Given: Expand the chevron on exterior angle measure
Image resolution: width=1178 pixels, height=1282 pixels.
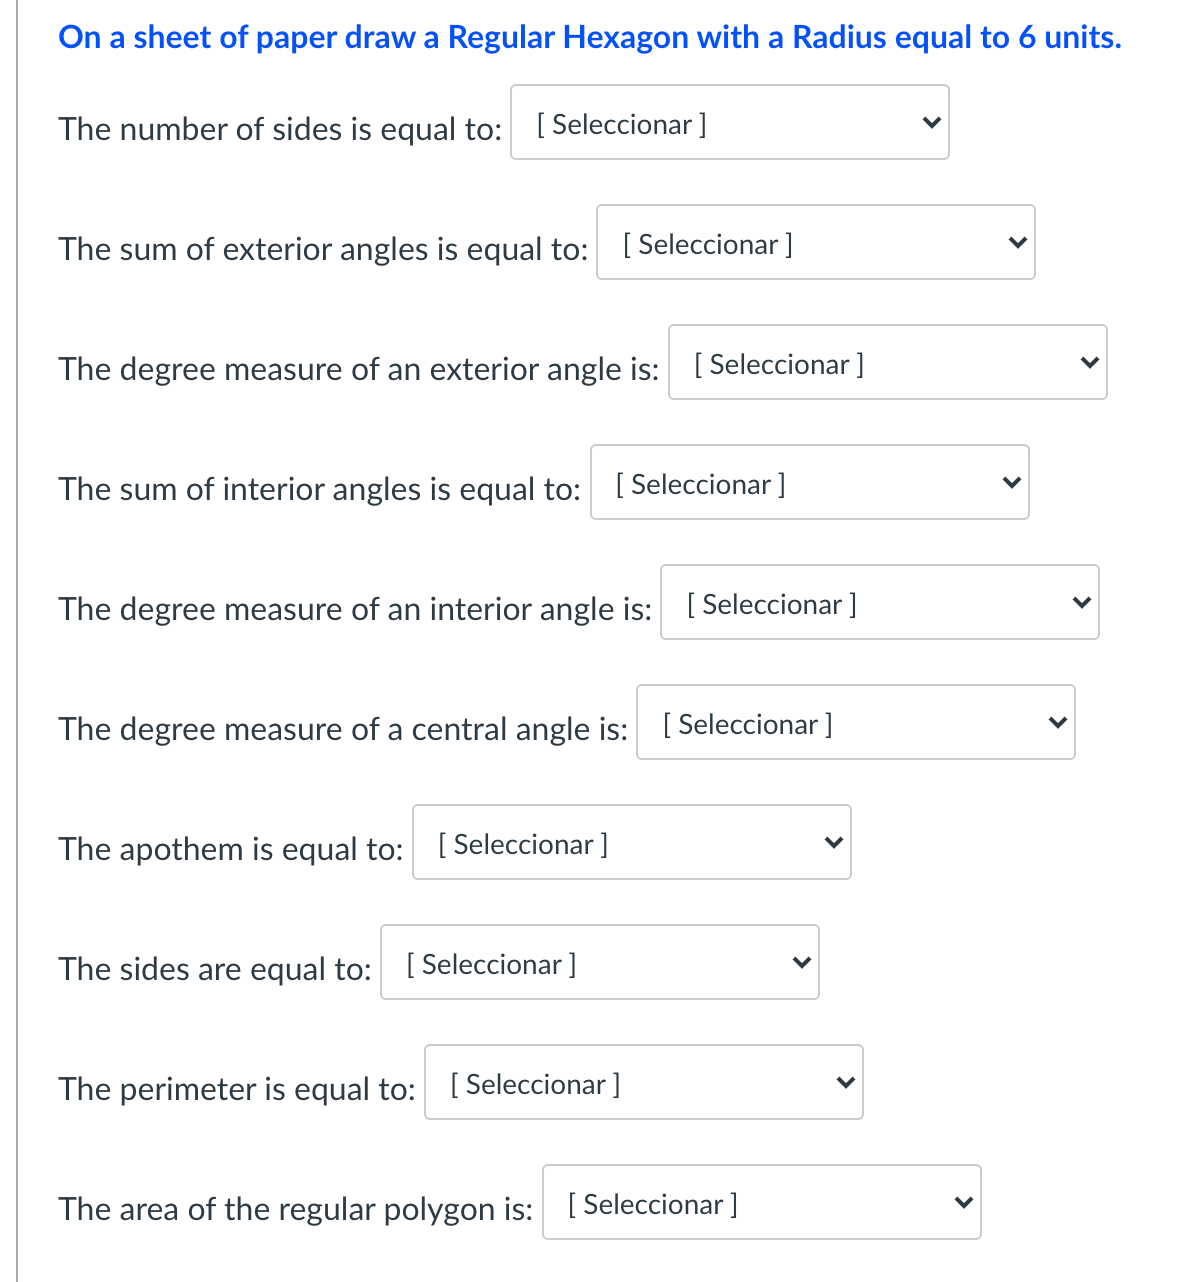Looking at the screenshot, I should pos(1089,362).
